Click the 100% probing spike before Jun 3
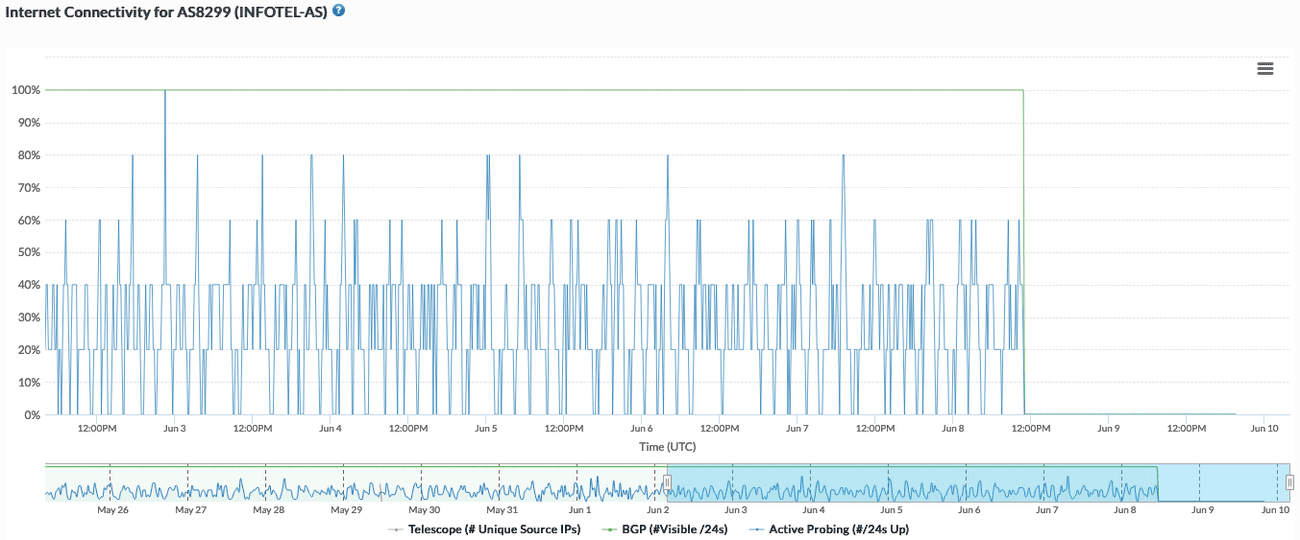Image resolution: width=1300 pixels, height=540 pixels. coord(165,92)
